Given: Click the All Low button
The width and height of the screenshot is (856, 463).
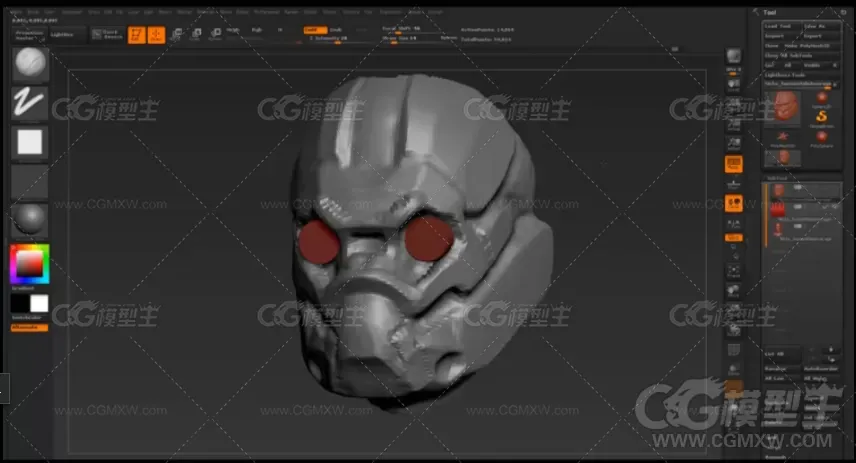Looking at the screenshot, I should click(782, 378).
